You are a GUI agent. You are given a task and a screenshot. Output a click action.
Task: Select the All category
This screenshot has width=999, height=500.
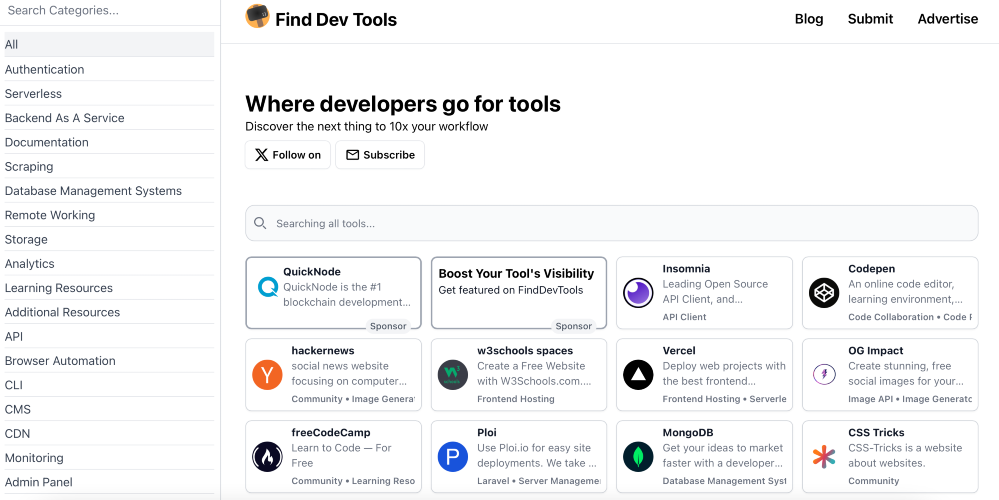pyautogui.click(x=109, y=45)
